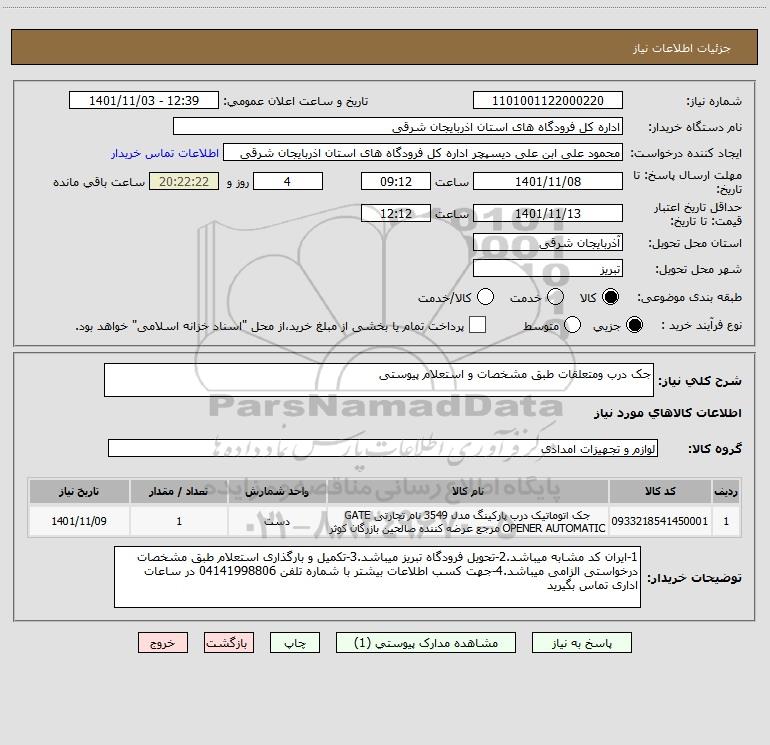This screenshot has width=770, height=745.
Task: Open مشاهده مدارک پیوستی (1) button
Action: click(426, 643)
